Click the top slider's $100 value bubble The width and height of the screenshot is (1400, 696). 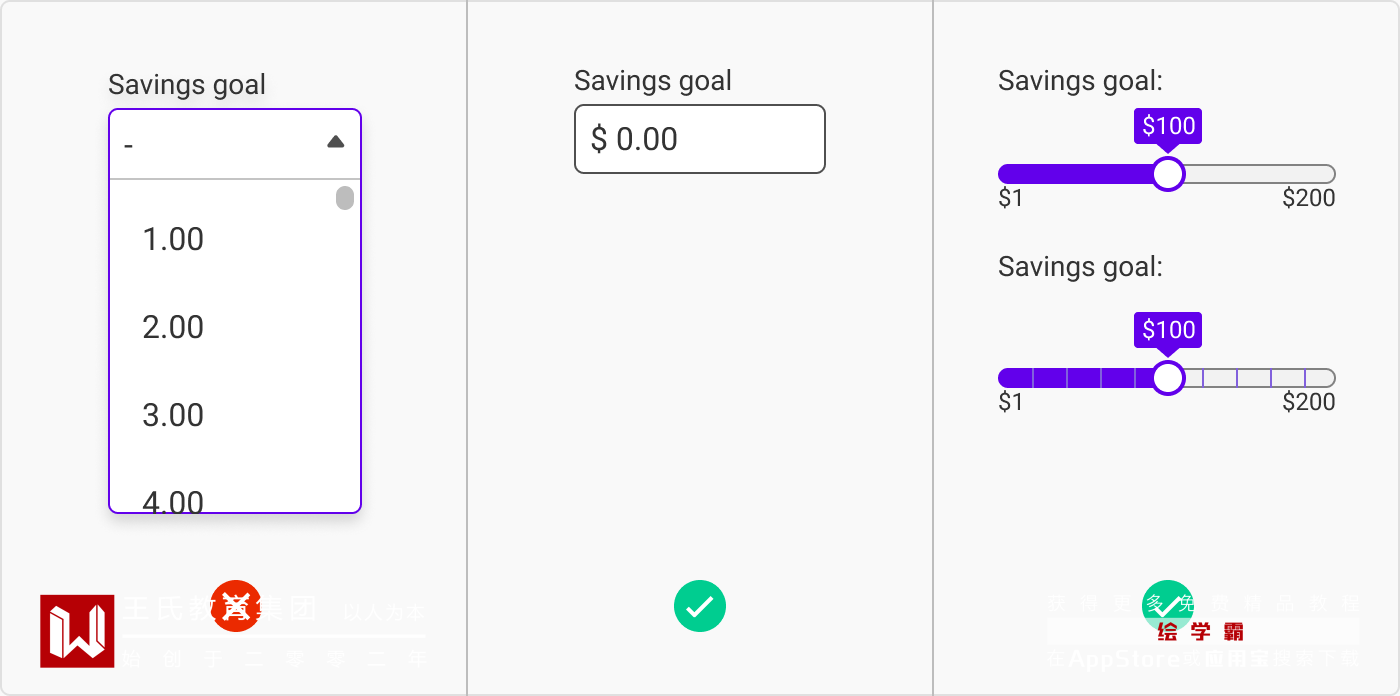coord(1168,126)
